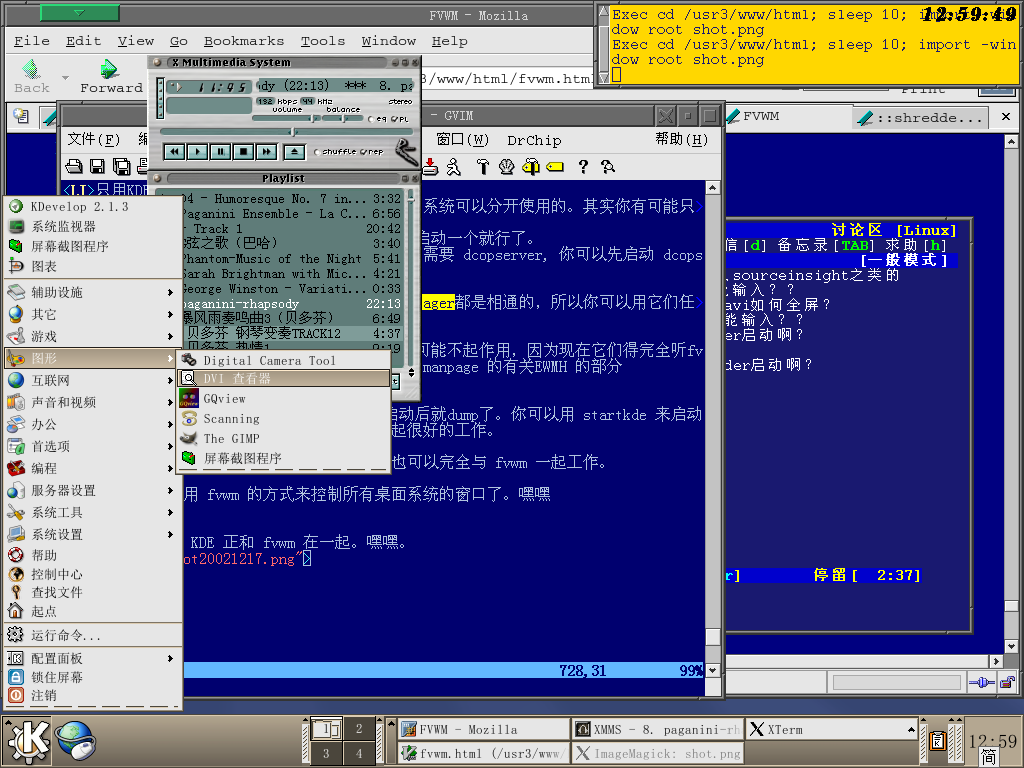
Task: Skip to next track in XMMS
Action: [x=266, y=152]
